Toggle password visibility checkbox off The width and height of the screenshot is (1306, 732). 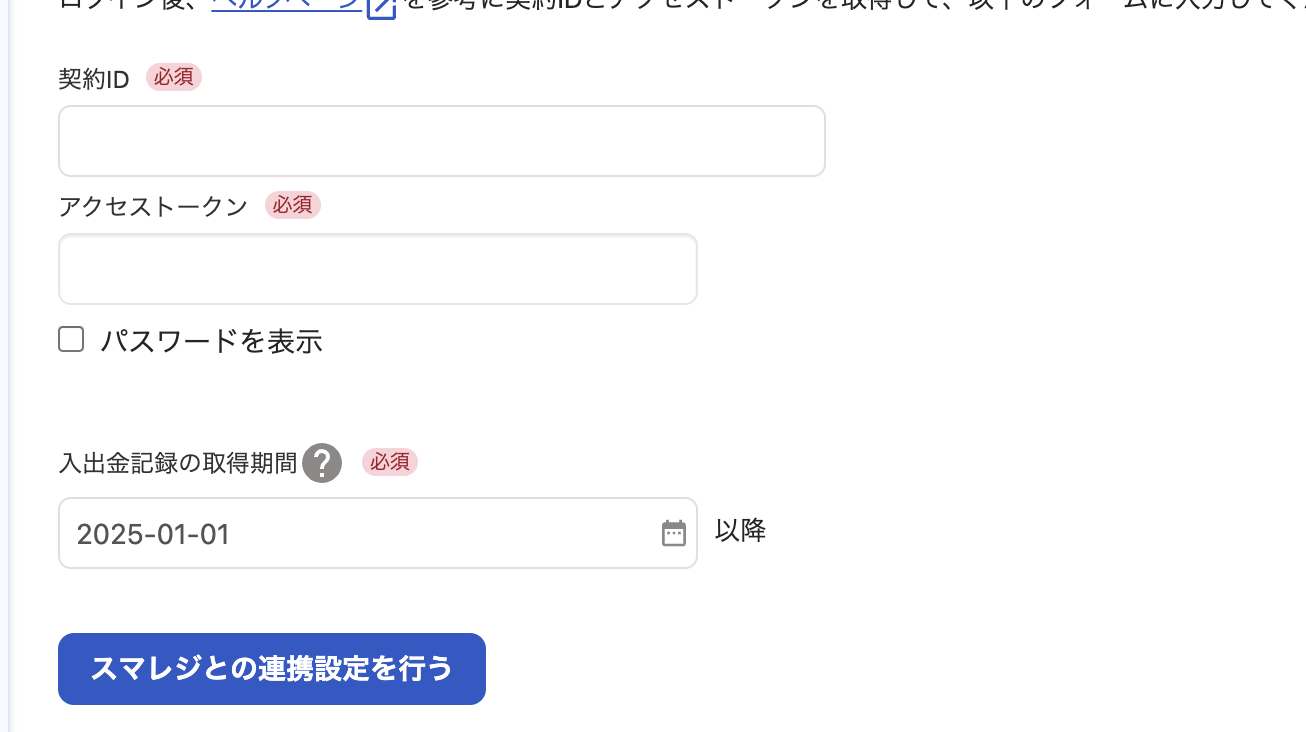point(71,340)
